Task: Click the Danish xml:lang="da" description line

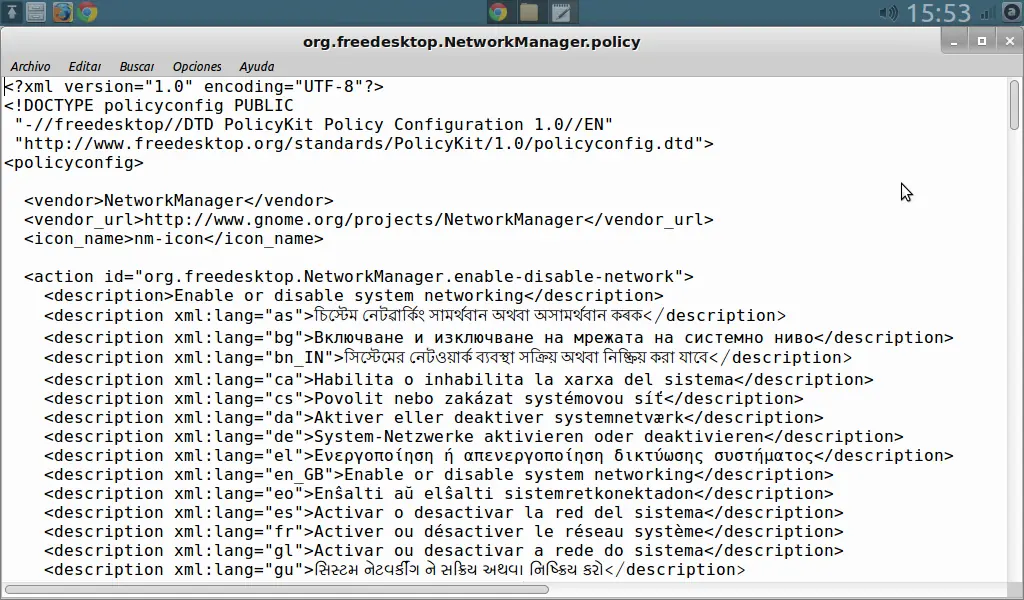Action: (434, 417)
